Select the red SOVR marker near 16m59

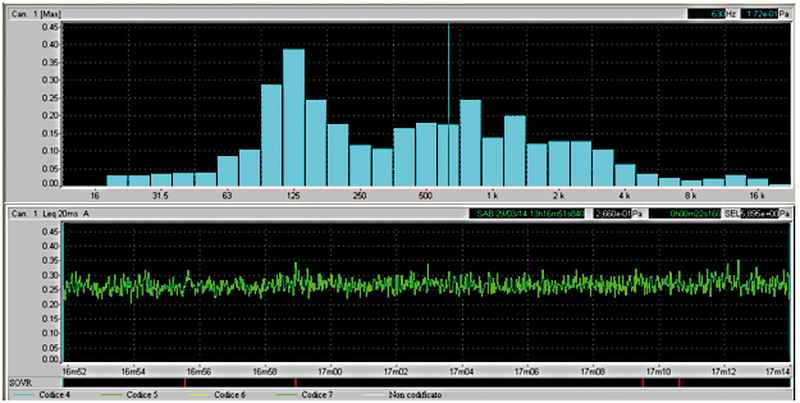tap(295, 382)
